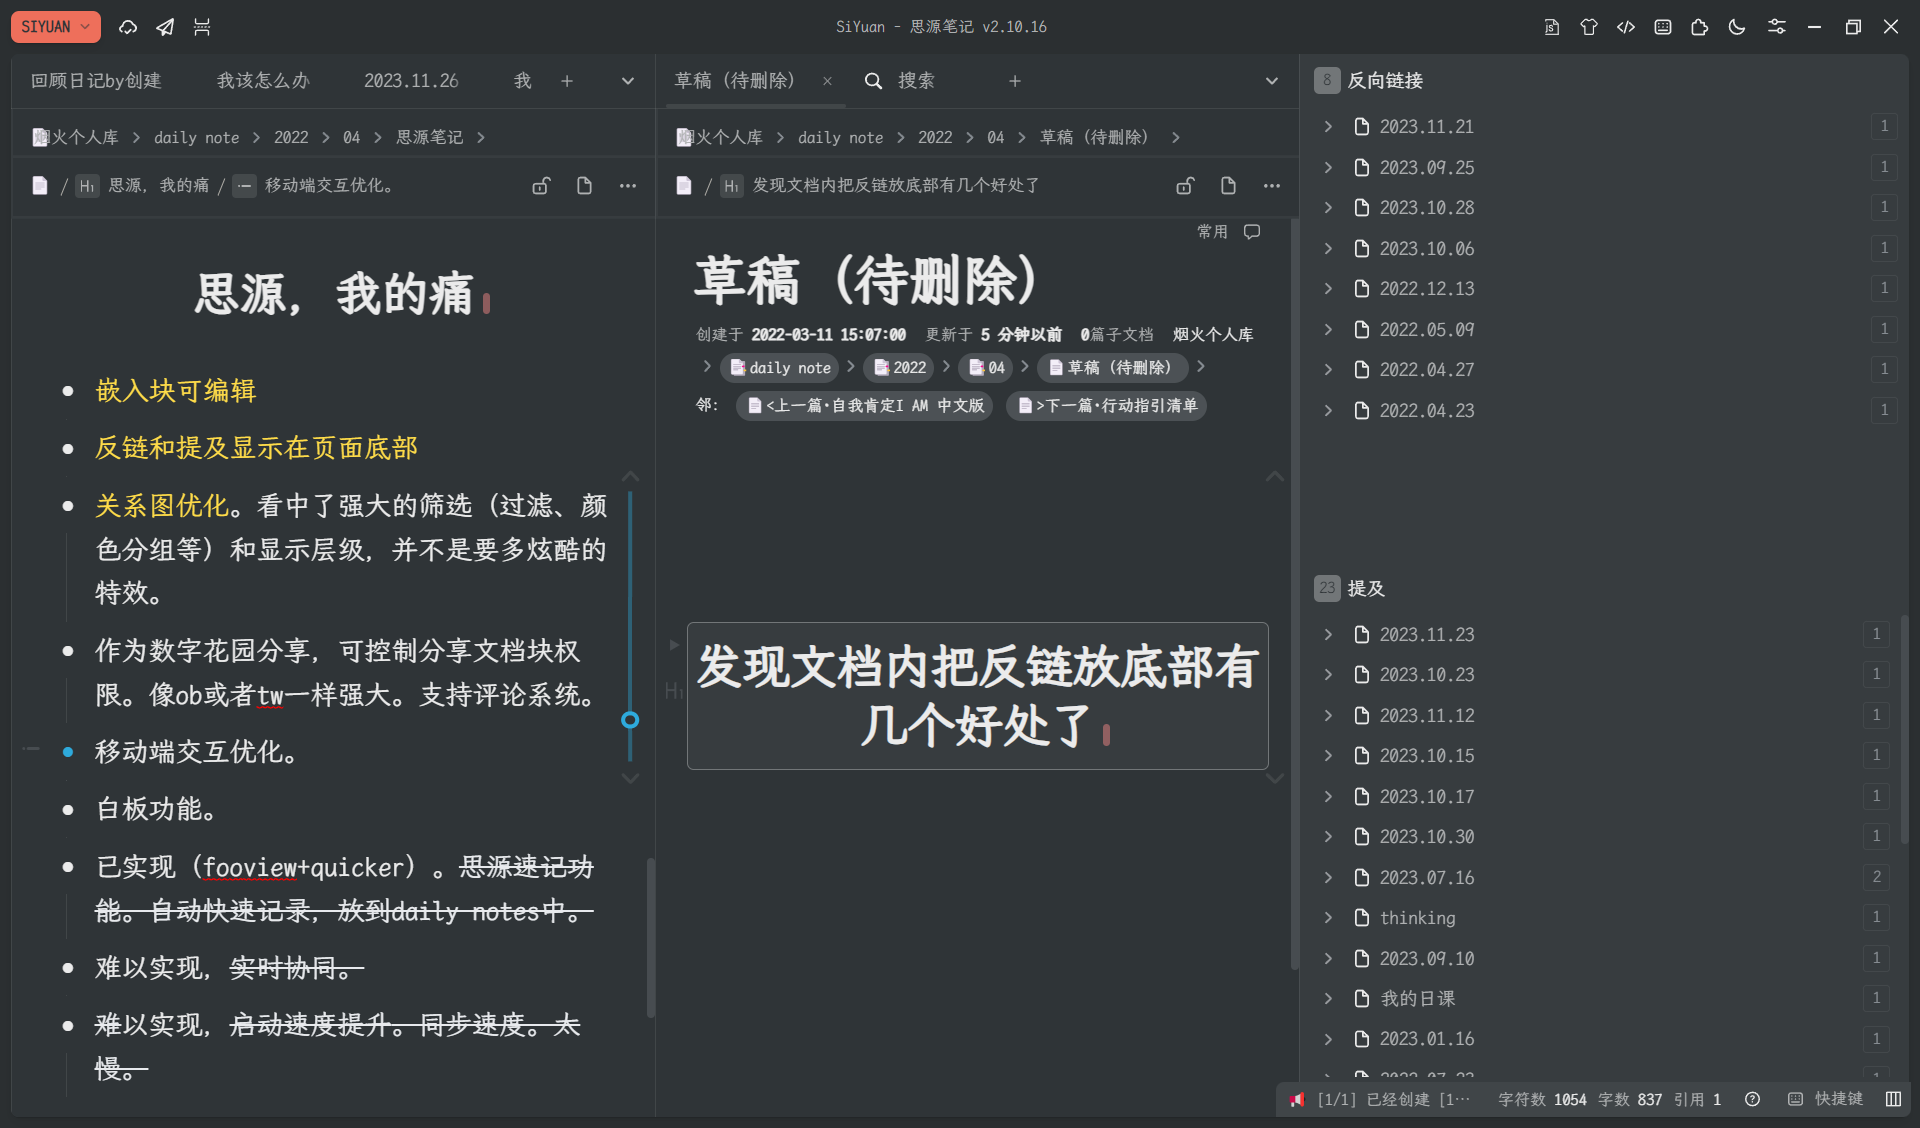Go to the previous article 自我肯定I AM 中文版
Image resolution: width=1920 pixels, height=1128 pixels.
pos(865,405)
